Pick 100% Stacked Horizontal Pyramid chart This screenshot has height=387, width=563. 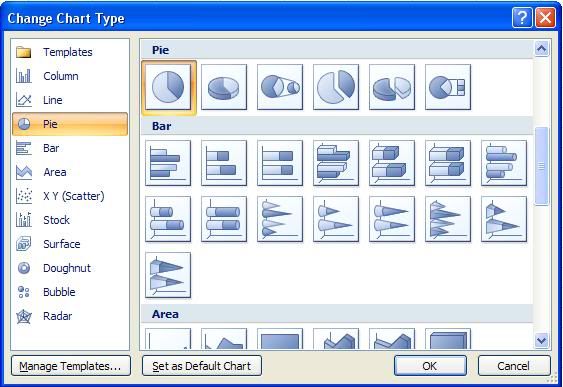coord(168,275)
